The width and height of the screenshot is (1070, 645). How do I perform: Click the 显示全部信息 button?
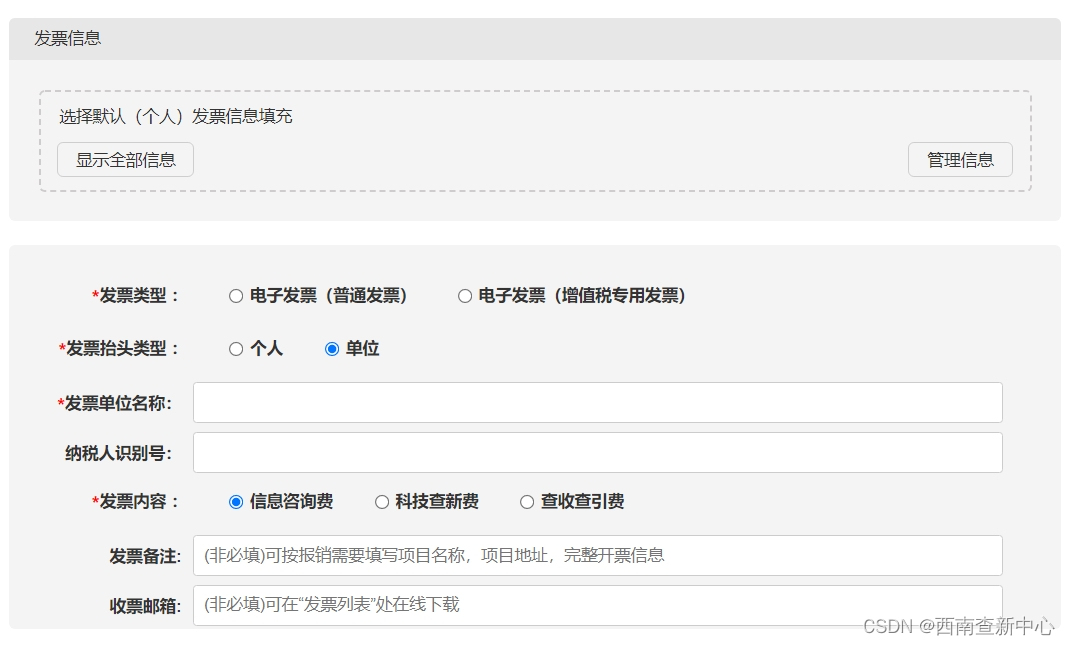click(x=126, y=160)
